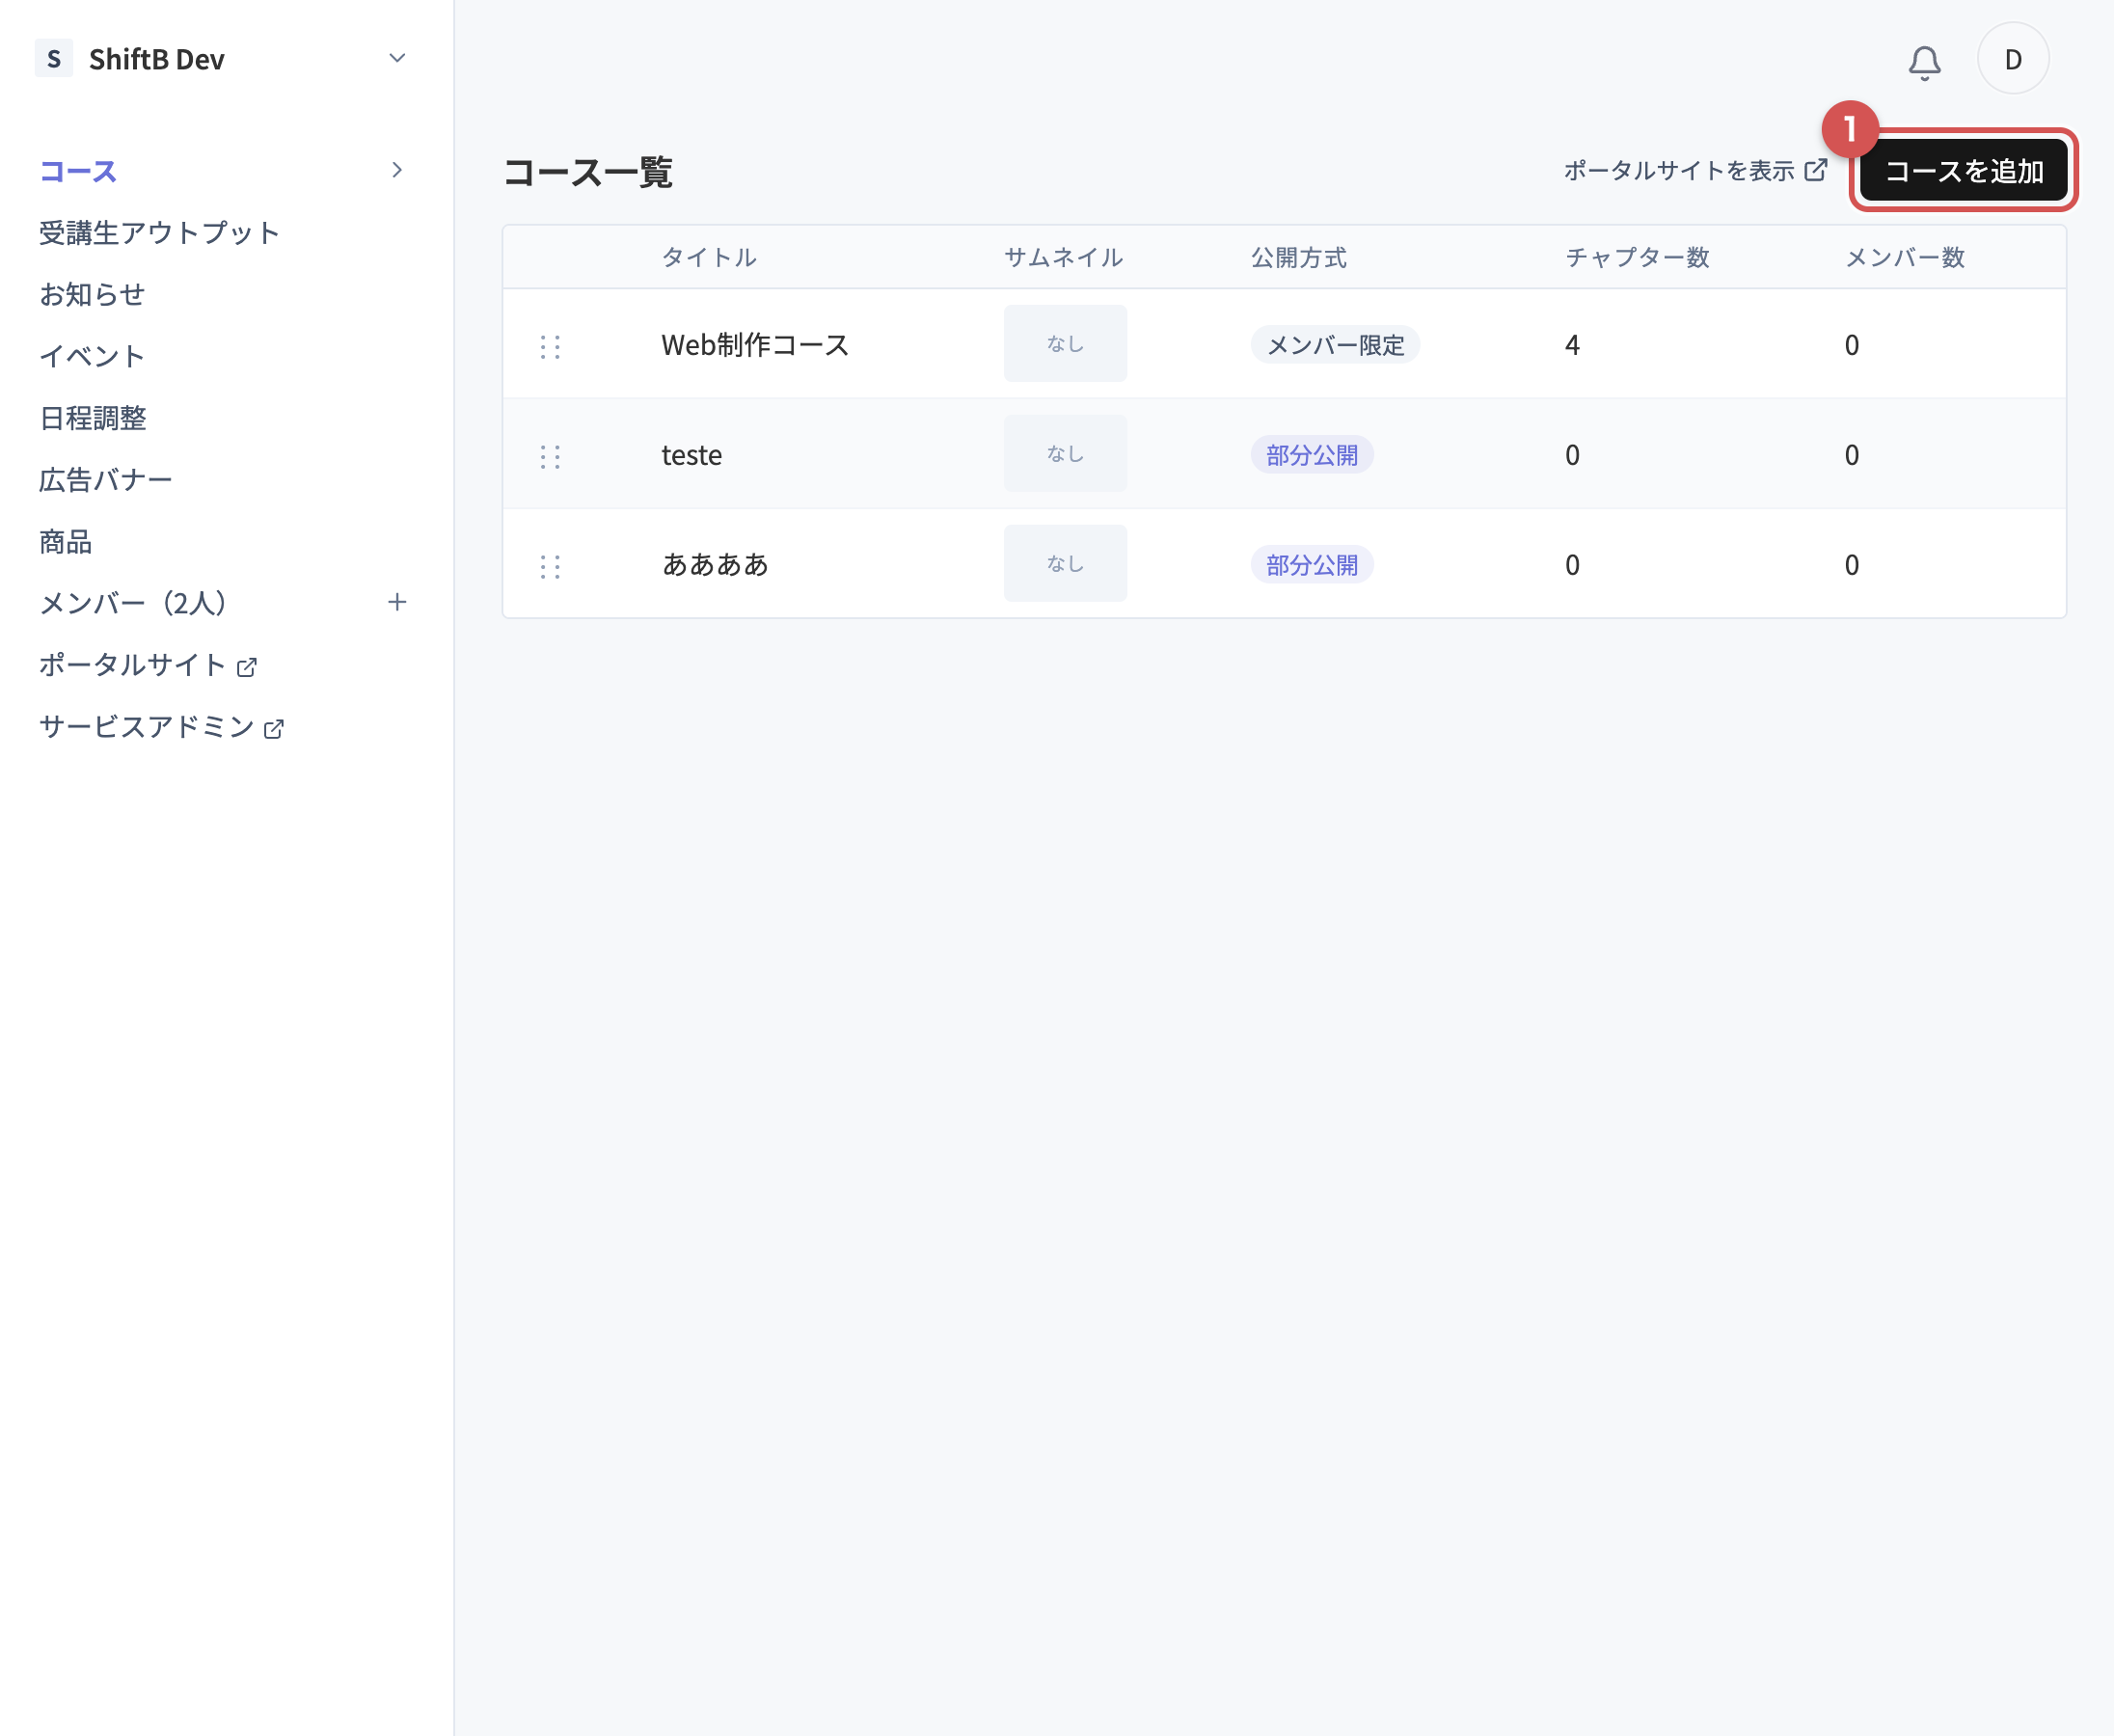2114x1736 pixels.
Task: Open the ああああ course
Action: click(715, 565)
